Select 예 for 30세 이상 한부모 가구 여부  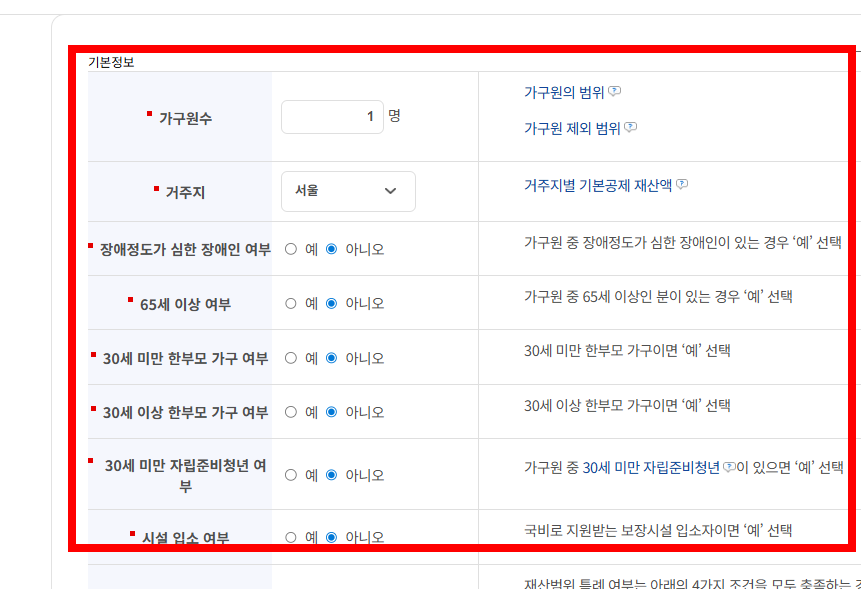coord(291,412)
